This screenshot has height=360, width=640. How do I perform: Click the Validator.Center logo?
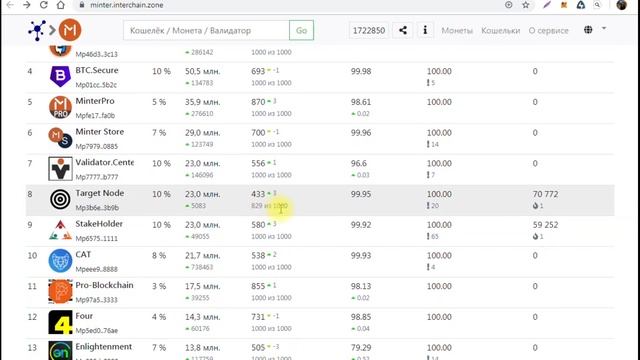[x=60, y=169]
